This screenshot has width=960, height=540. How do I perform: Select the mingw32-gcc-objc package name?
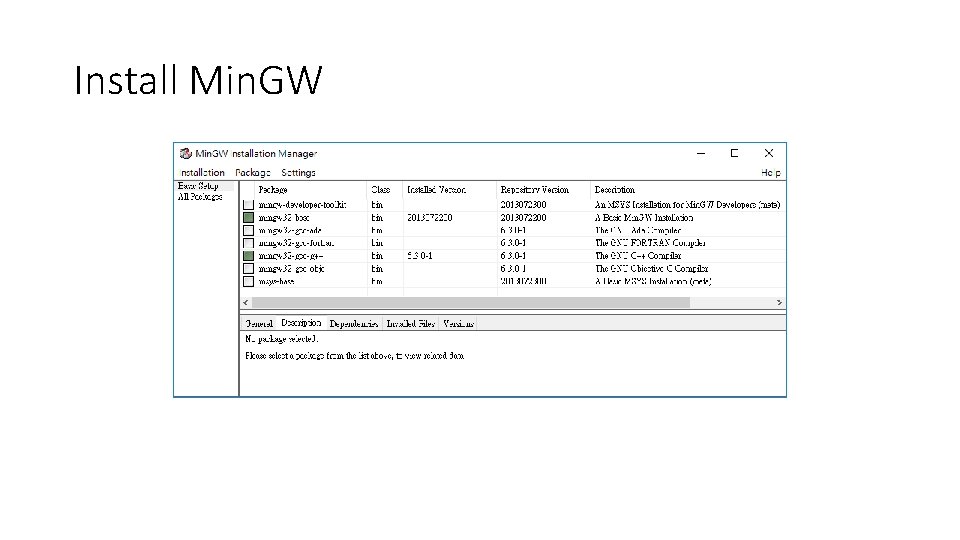coord(291,269)
